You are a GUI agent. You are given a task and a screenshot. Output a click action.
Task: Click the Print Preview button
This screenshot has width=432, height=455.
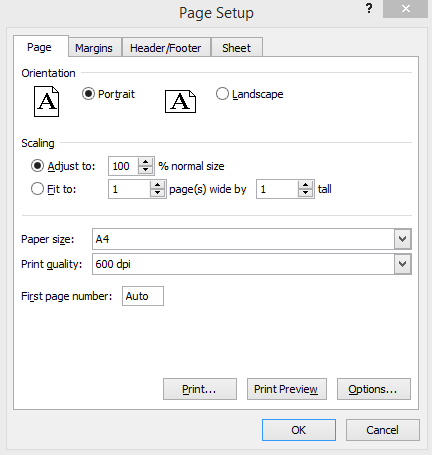coord(287,389)
